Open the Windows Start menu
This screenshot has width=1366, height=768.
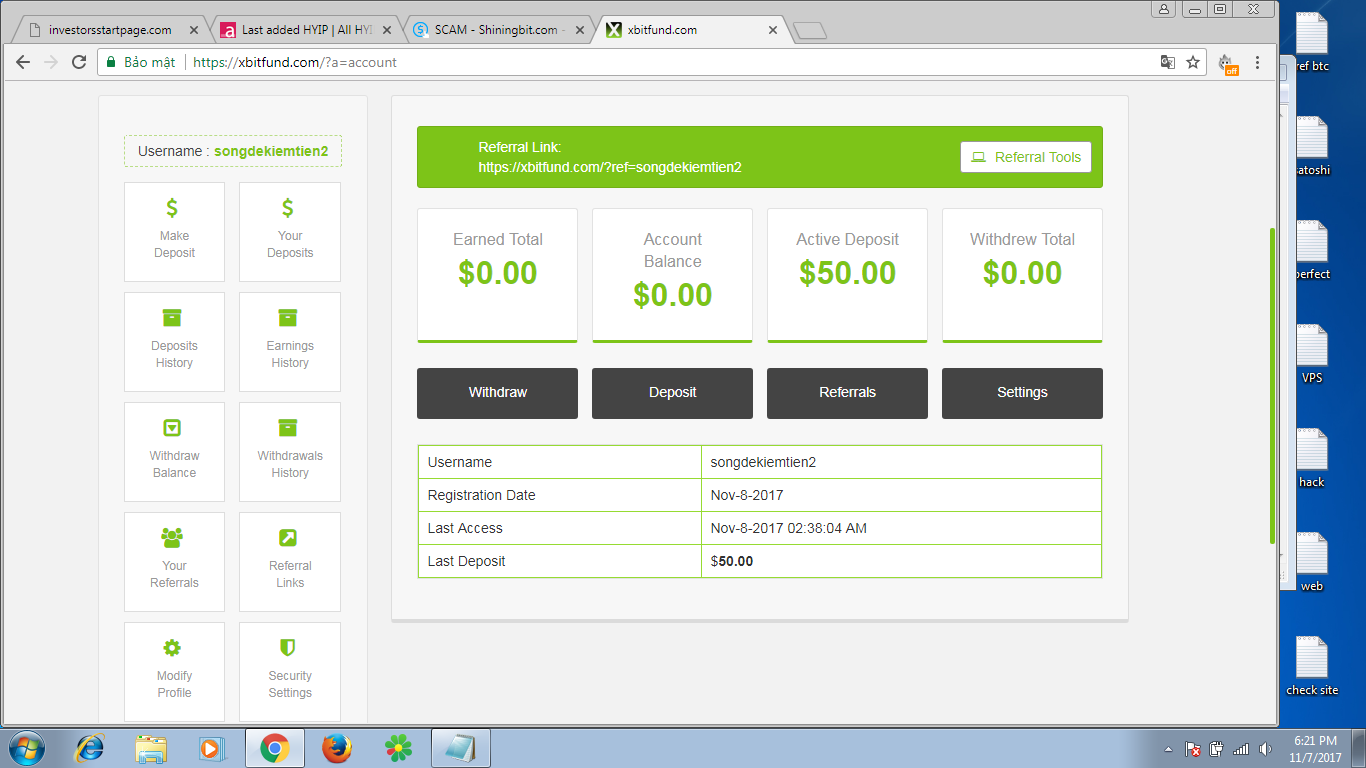[x=25, y=747]
